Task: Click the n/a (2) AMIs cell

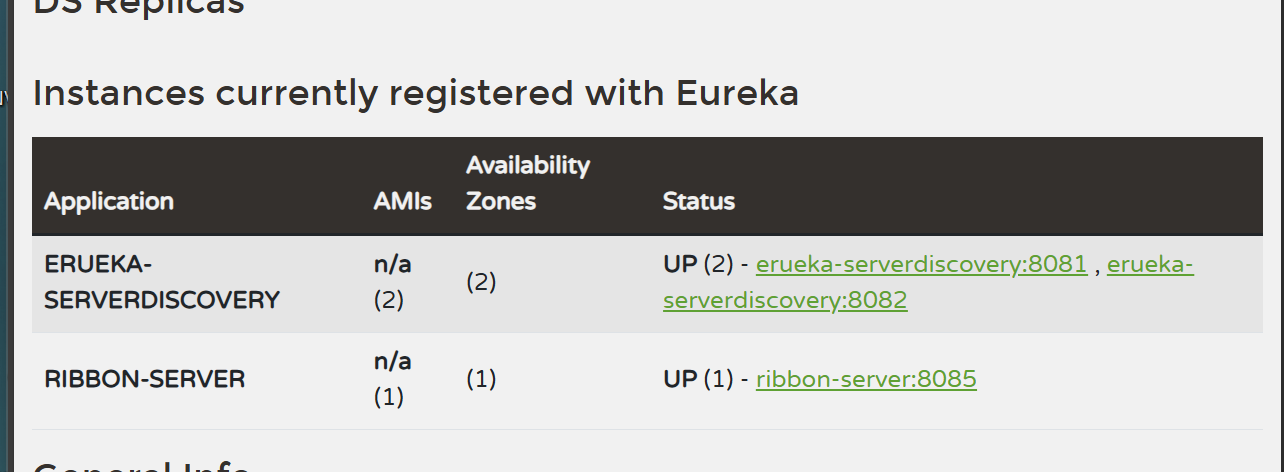Action: (393, 282)
